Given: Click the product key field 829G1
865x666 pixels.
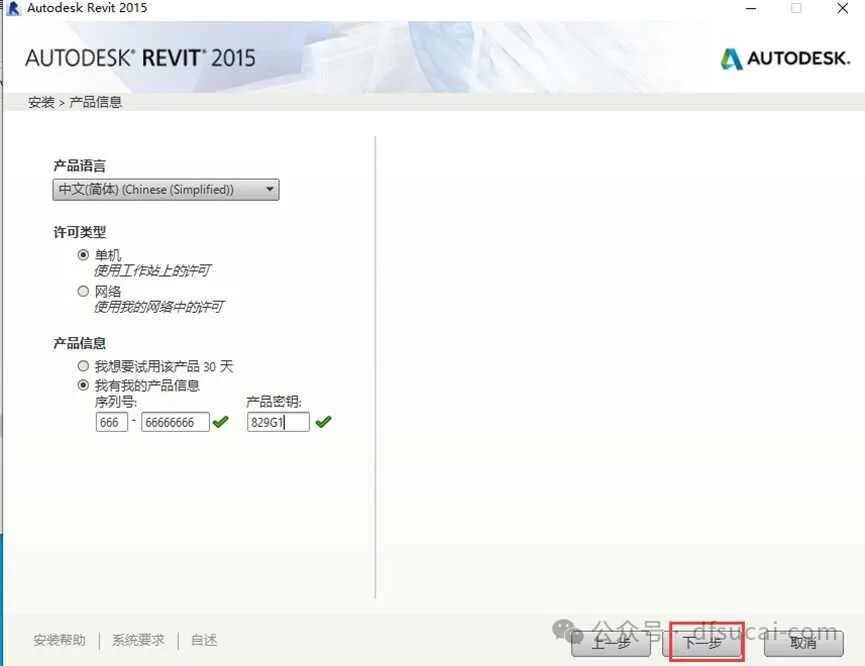Looking at the screenshot, I should [278, 422].
